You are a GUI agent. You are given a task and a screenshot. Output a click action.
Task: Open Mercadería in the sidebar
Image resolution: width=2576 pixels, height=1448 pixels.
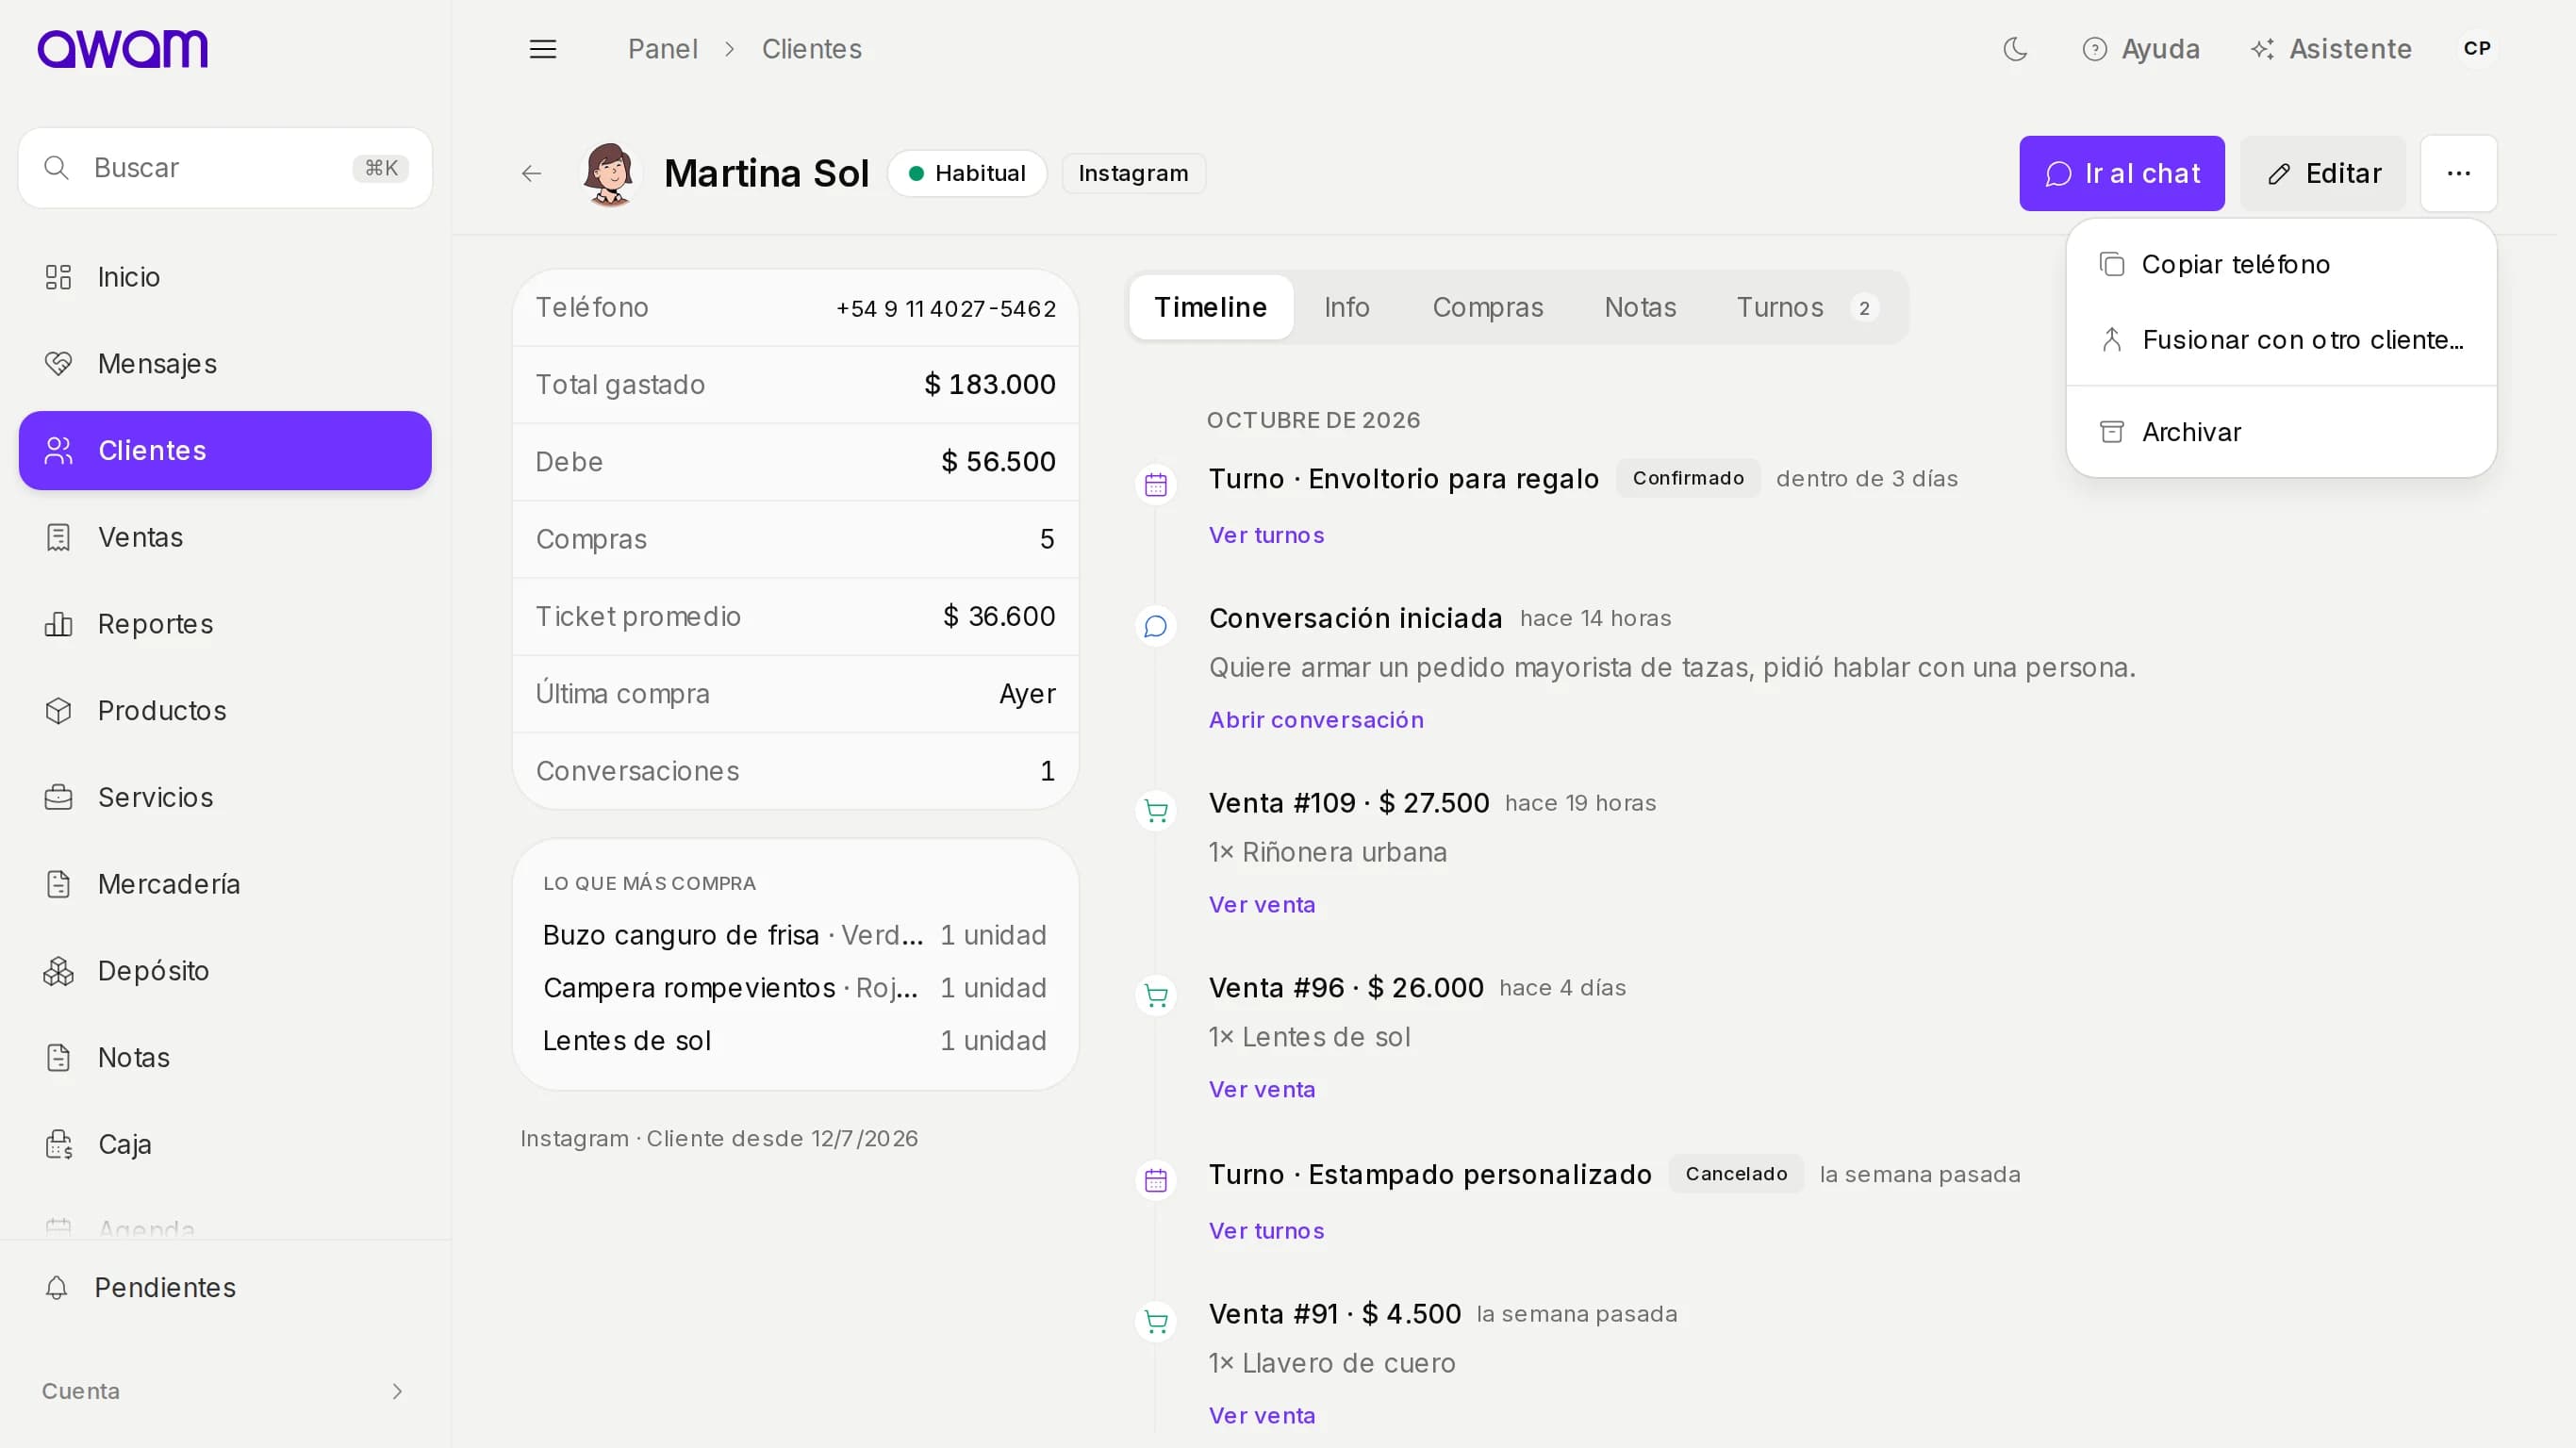225,884
